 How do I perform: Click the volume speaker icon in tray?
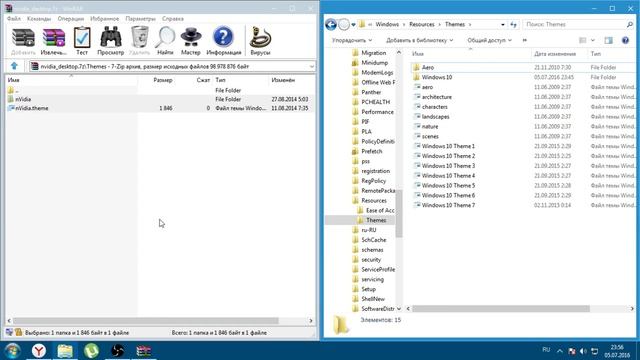click(583, 351)
